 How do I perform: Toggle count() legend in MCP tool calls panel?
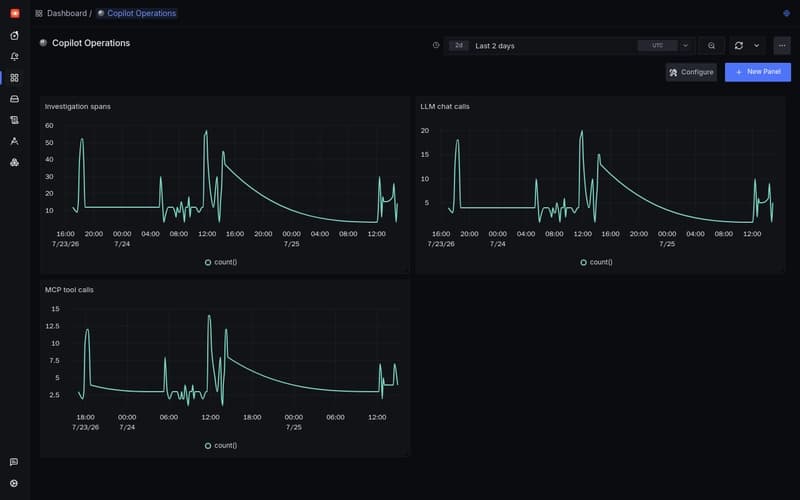220,445
